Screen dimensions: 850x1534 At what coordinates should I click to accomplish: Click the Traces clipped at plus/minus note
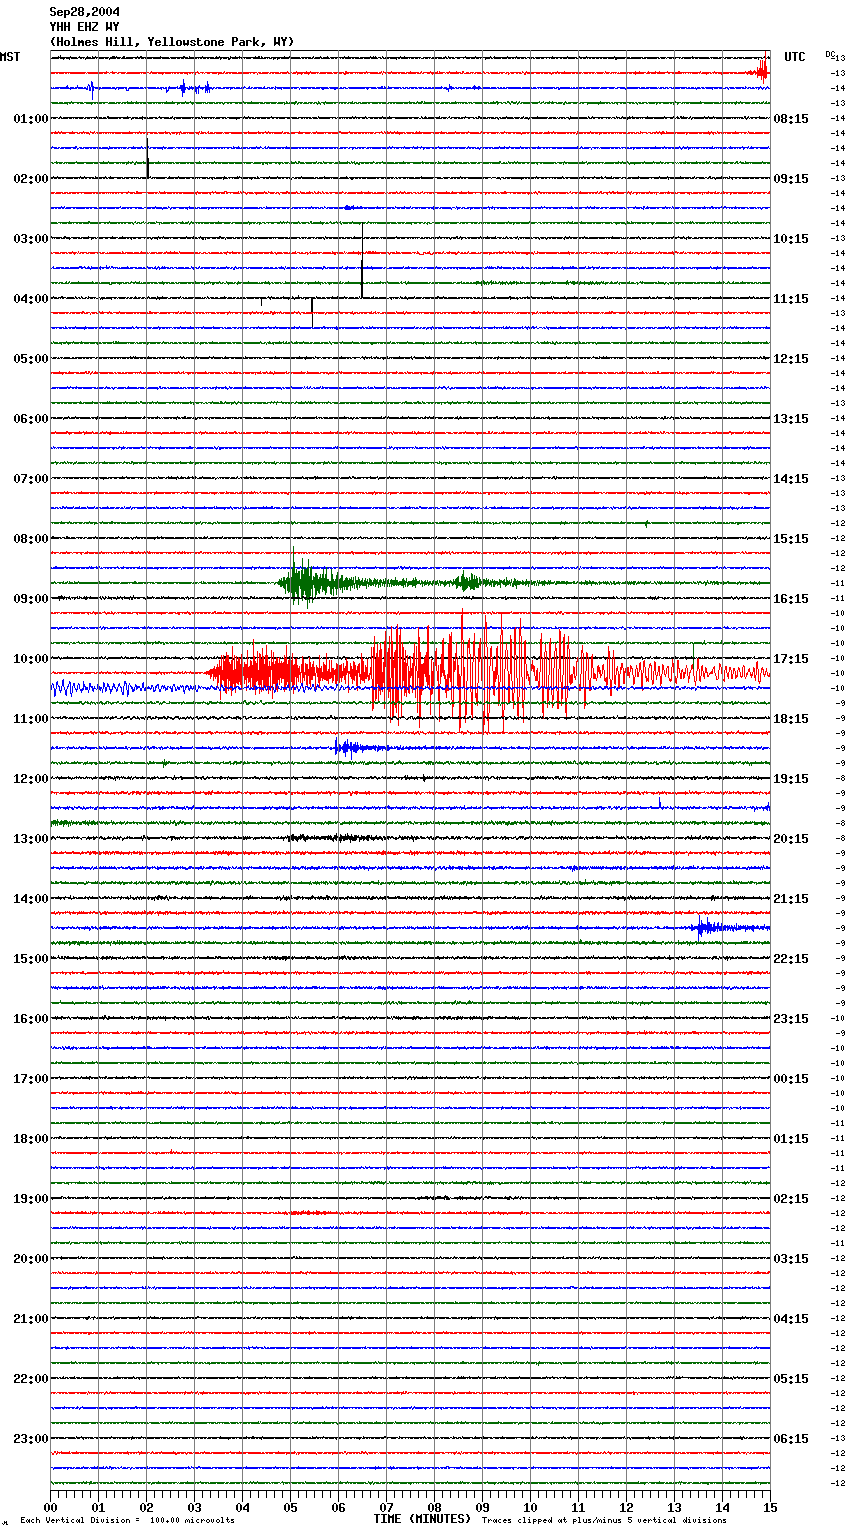604,1520
